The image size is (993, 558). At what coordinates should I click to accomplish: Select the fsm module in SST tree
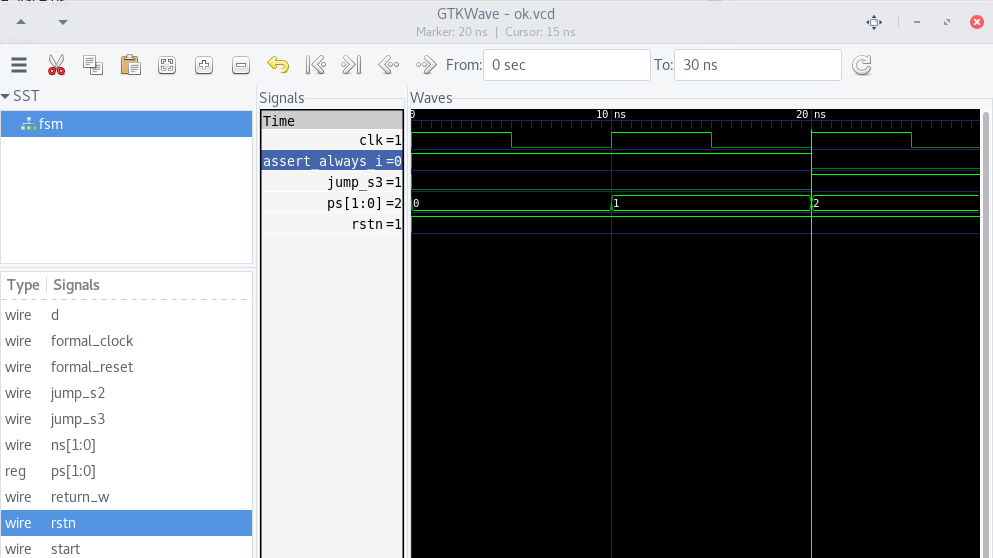[127, 124]
